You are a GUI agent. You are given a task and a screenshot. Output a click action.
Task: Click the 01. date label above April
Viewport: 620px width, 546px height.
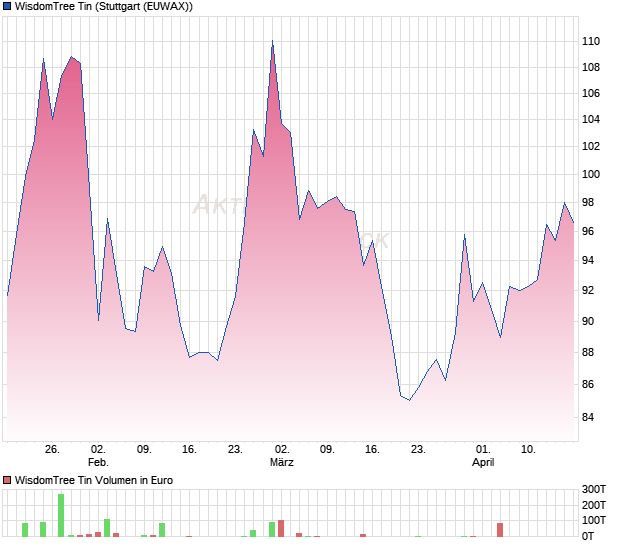(x=483, y=450)
